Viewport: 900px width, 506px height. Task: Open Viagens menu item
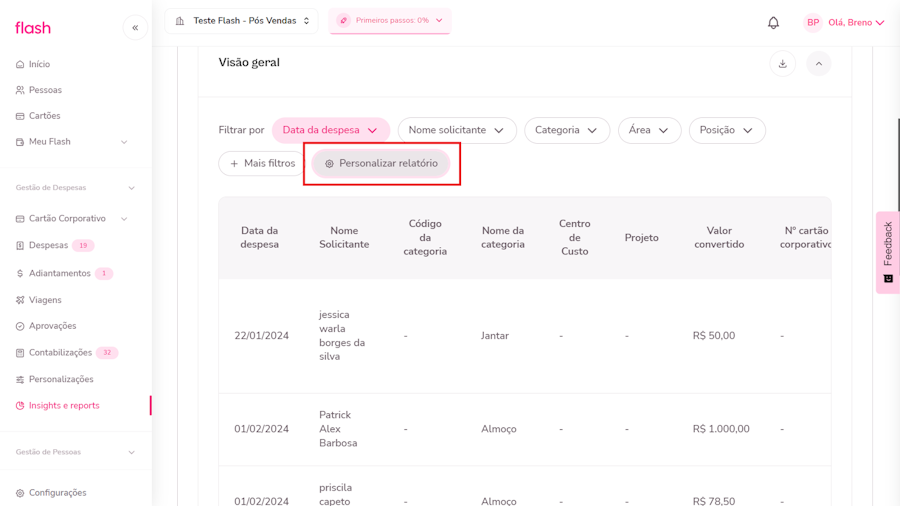[45, 300]
